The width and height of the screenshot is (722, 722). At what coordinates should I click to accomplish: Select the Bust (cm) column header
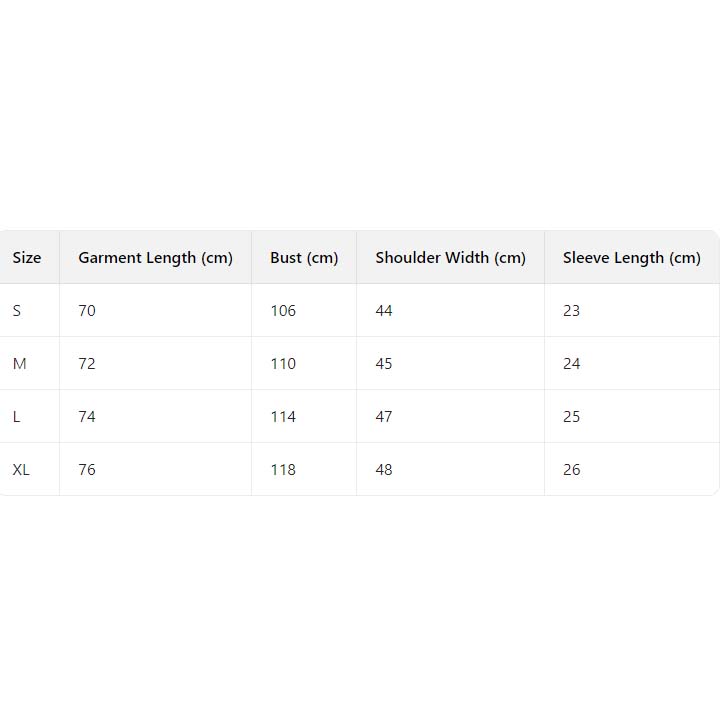pos(304,258)
